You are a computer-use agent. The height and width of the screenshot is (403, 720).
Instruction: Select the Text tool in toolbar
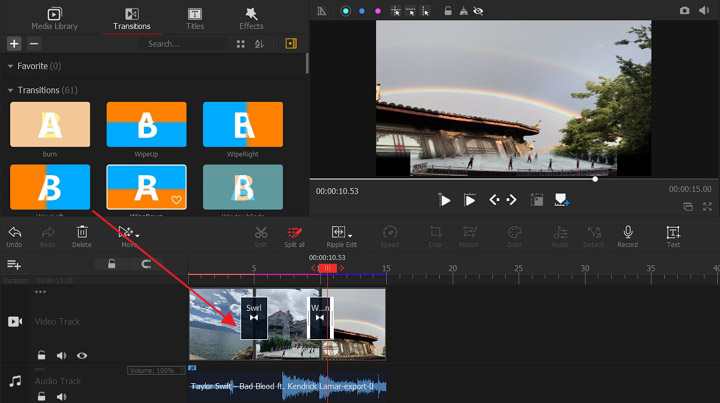tap(673, 232)
